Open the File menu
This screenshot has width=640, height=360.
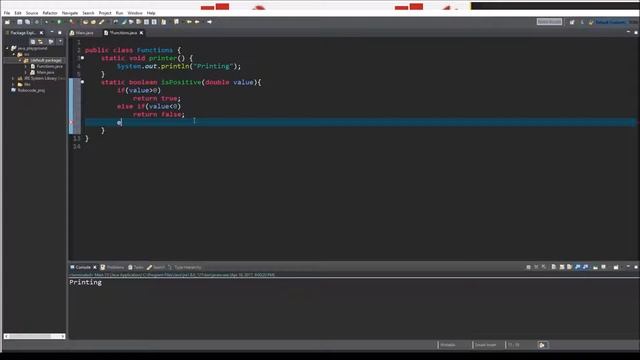click(x=7, y=13)
